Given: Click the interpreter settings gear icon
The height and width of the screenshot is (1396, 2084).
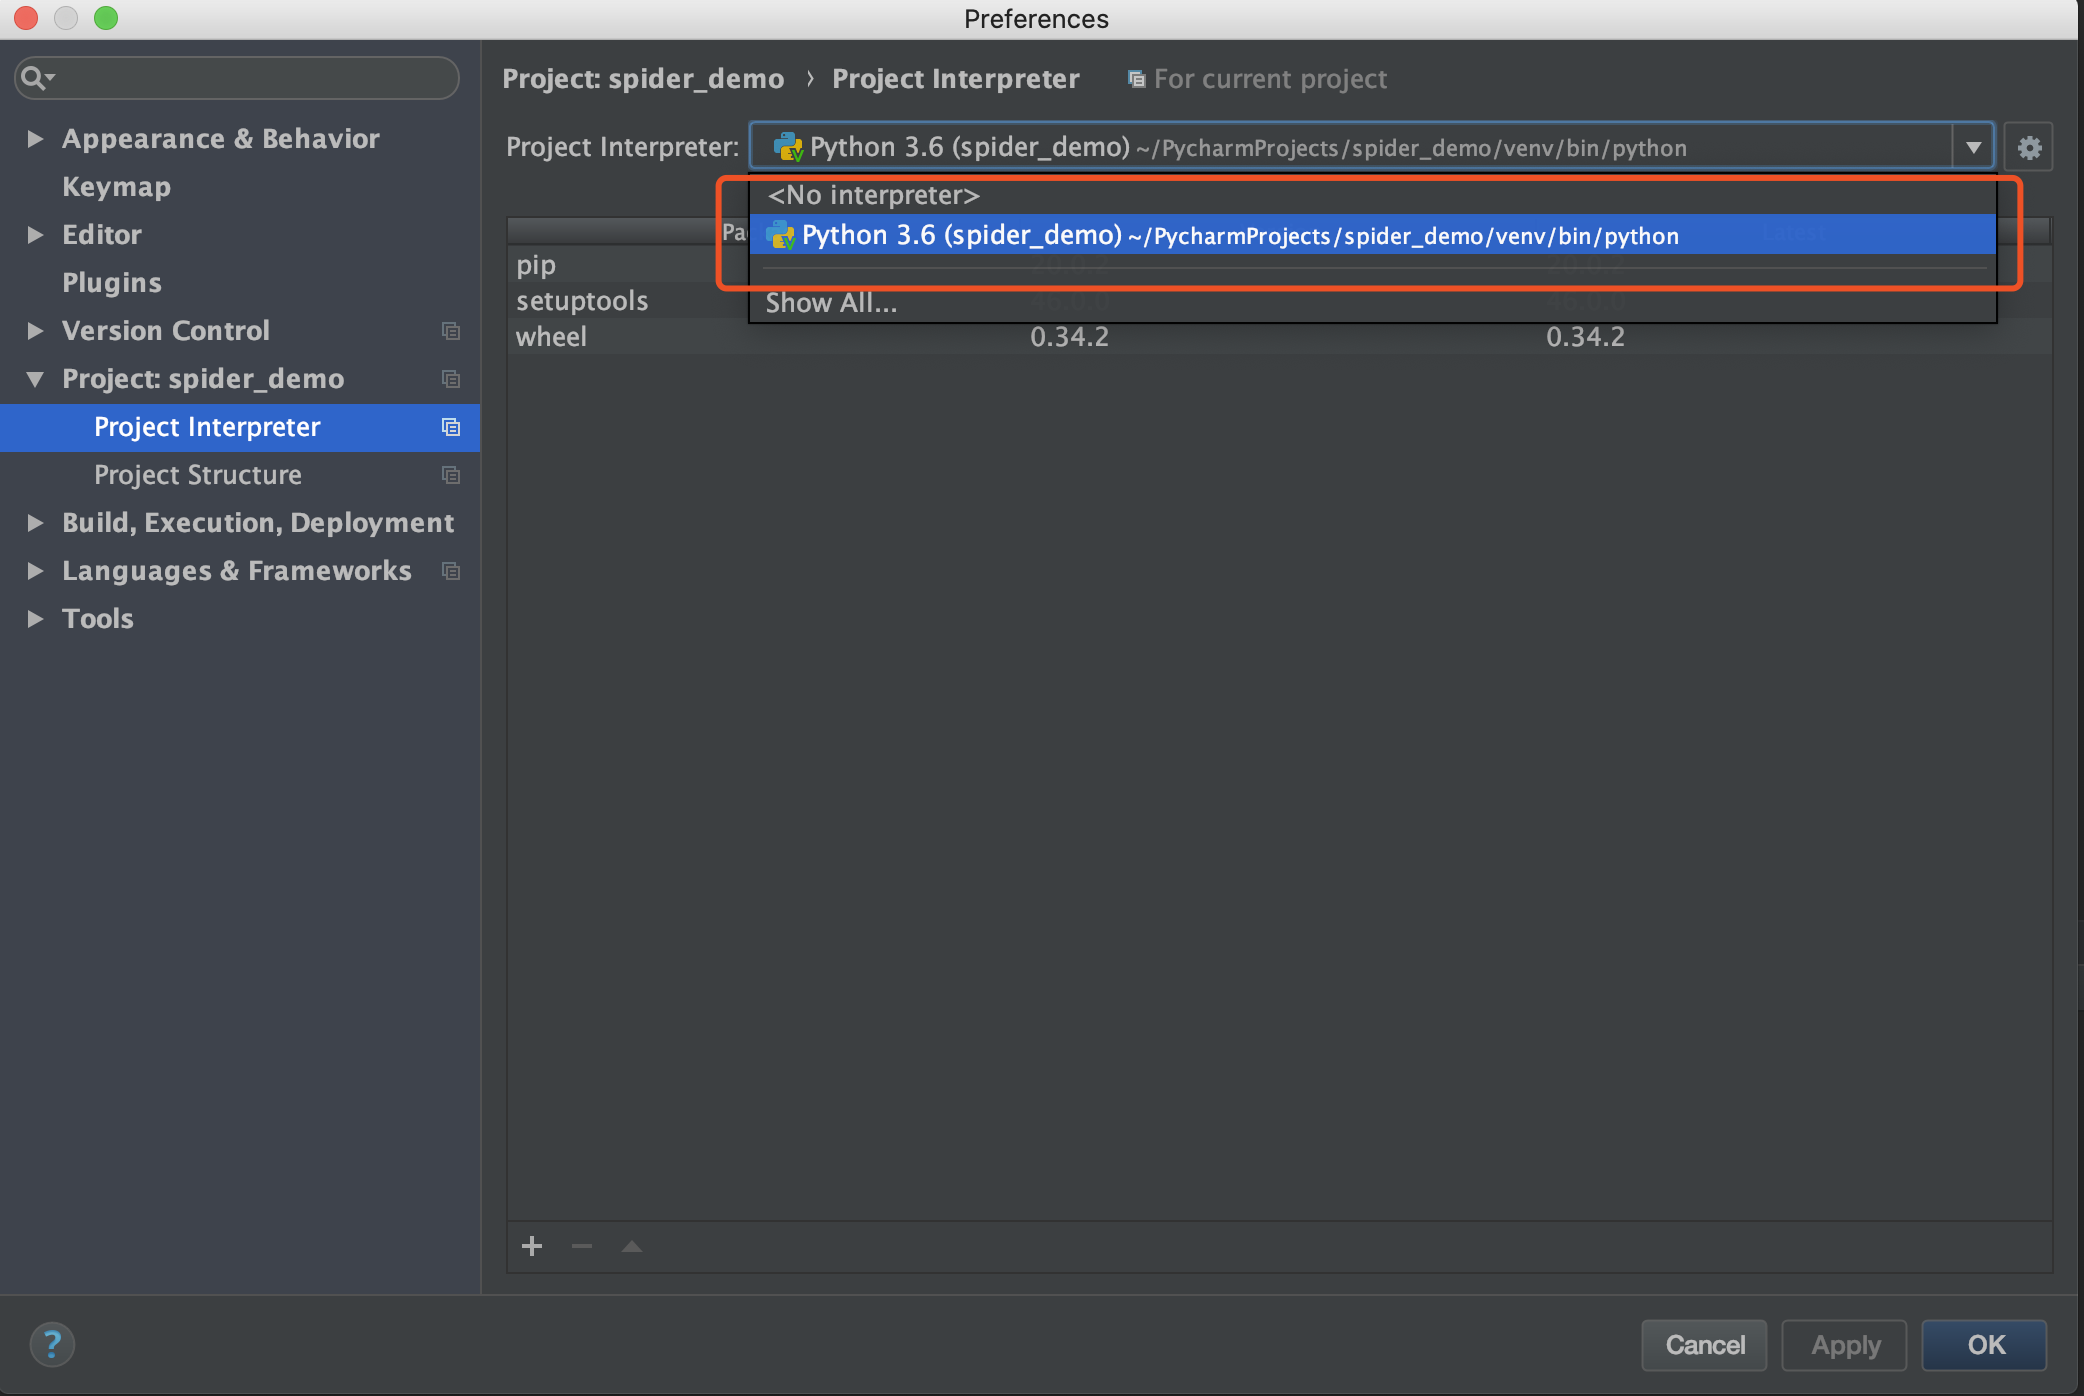Looking at the screenshot, I should click(x=2029, y=148).
